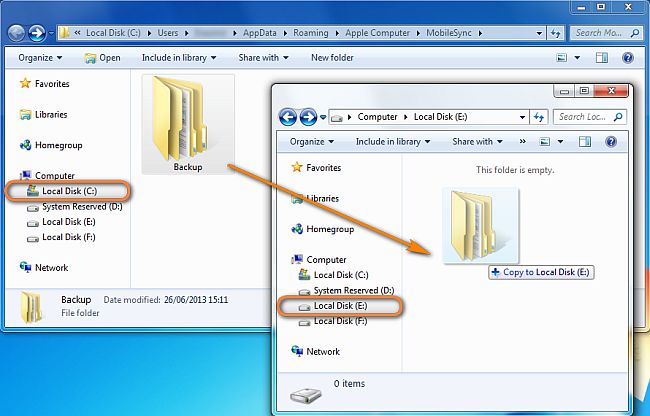Select Homegroup in the E: window sidebar
Screen dimensions: 650x416
point(323,229)
